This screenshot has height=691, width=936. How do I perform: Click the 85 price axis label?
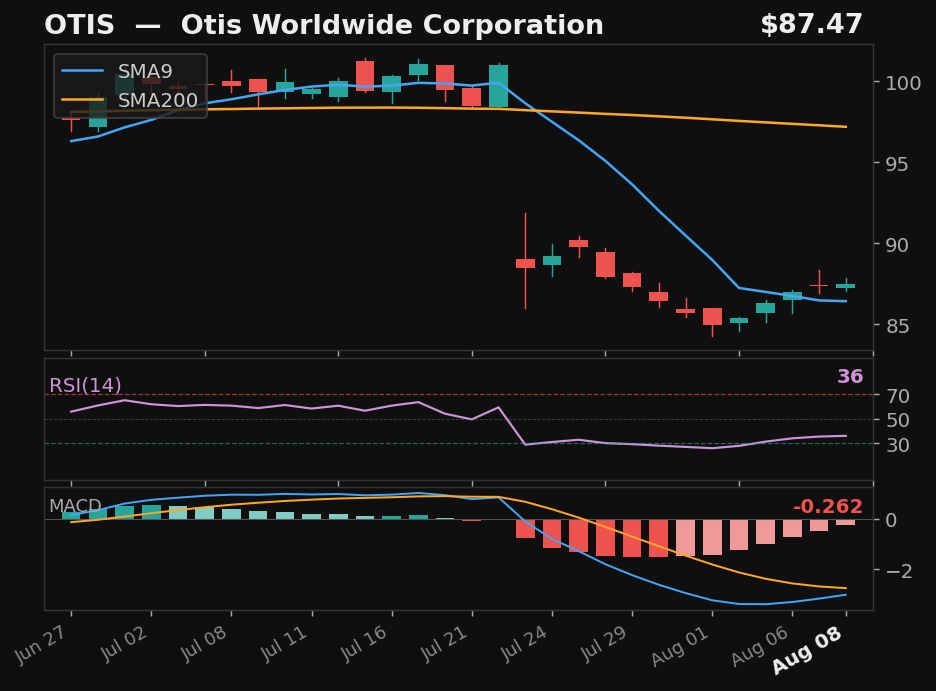point(897,326)
